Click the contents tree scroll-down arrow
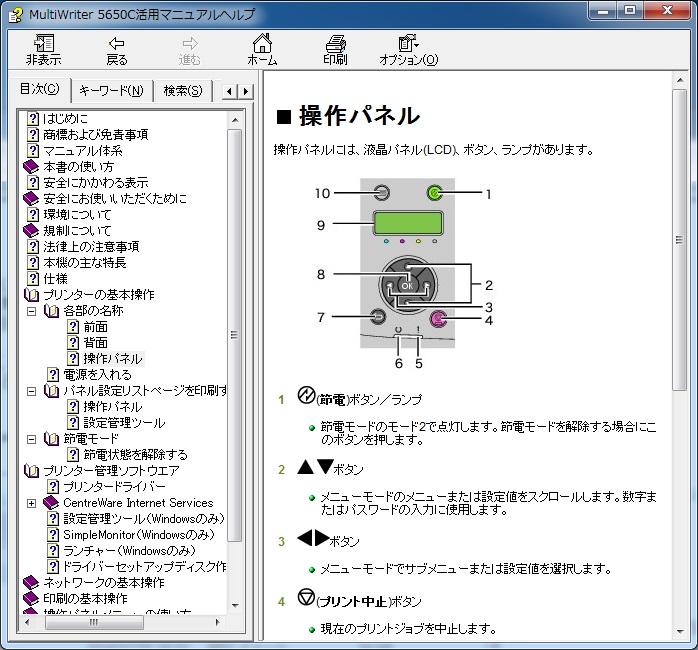Image resolution: width=698 pixels, height=650 pixels. click(x=235, y=605)
